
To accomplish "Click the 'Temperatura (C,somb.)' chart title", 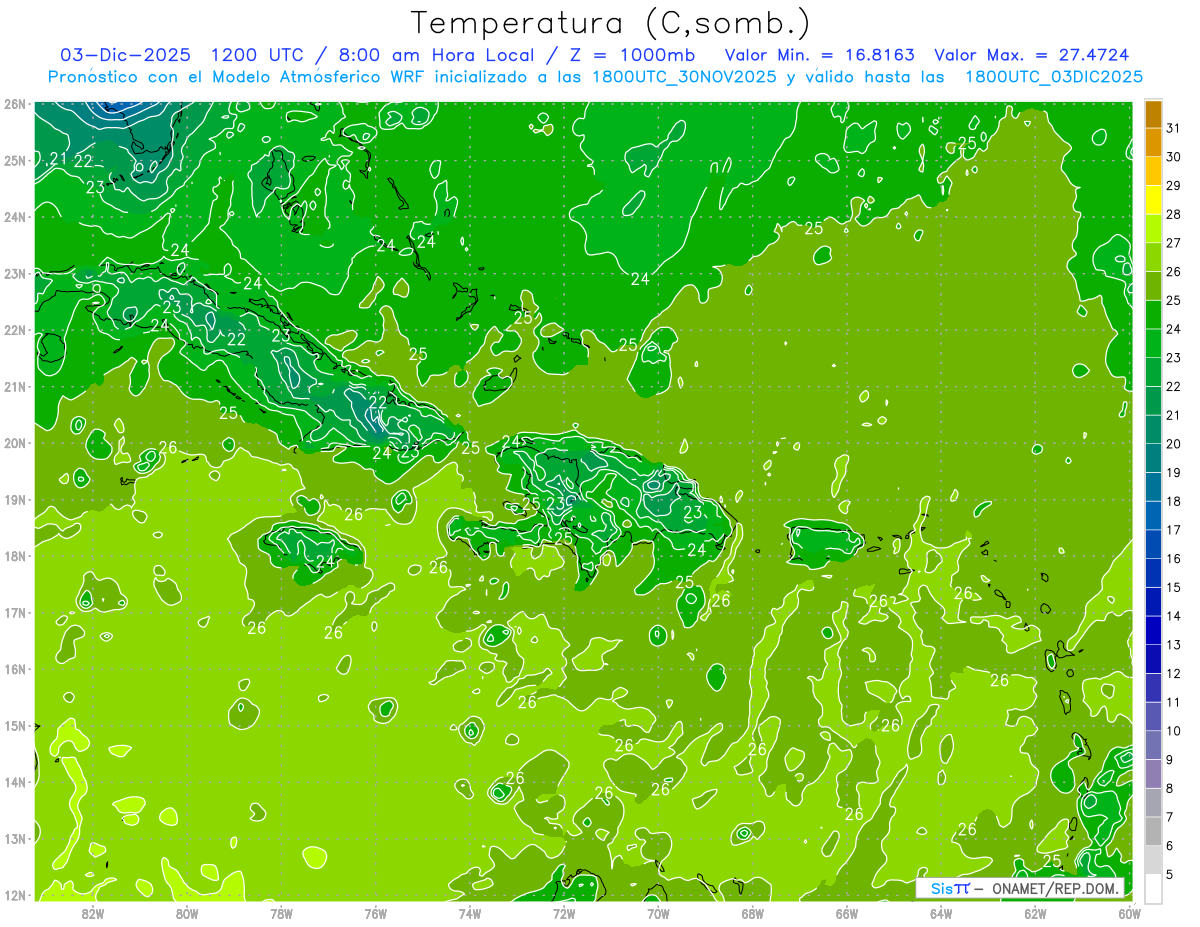I will (x=610, y=23).
